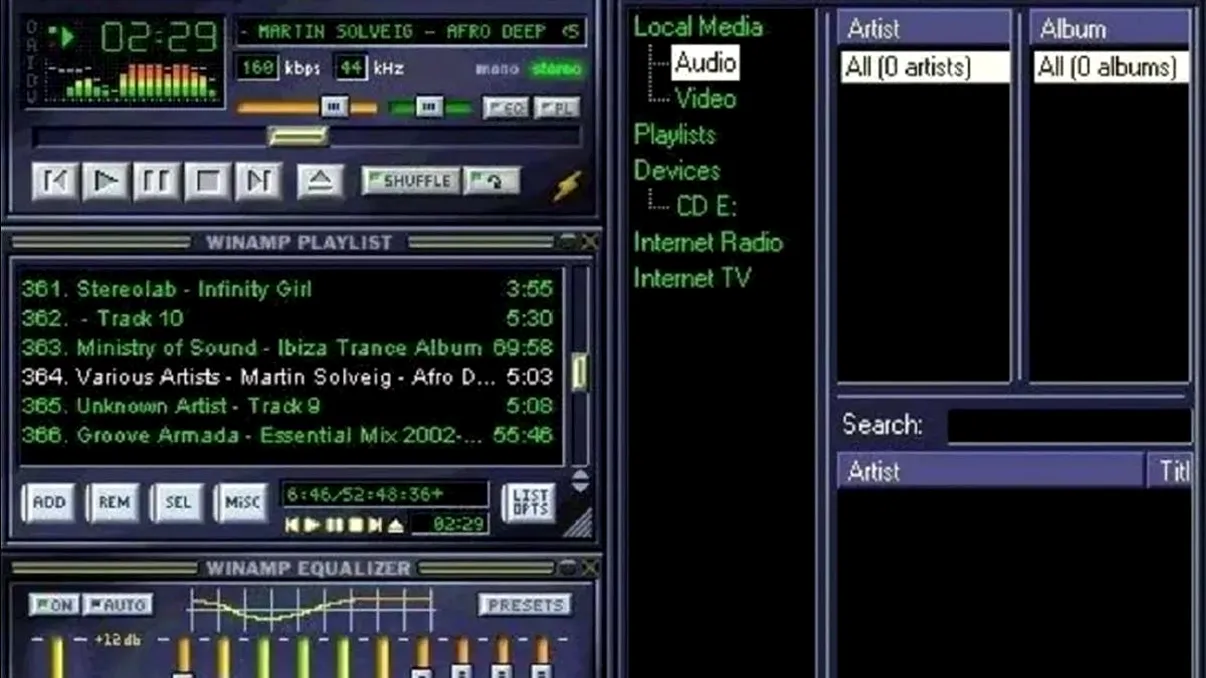Click the ADD button in the playlist
This screenshot has height=678, width=1206.
coord(48,503)
